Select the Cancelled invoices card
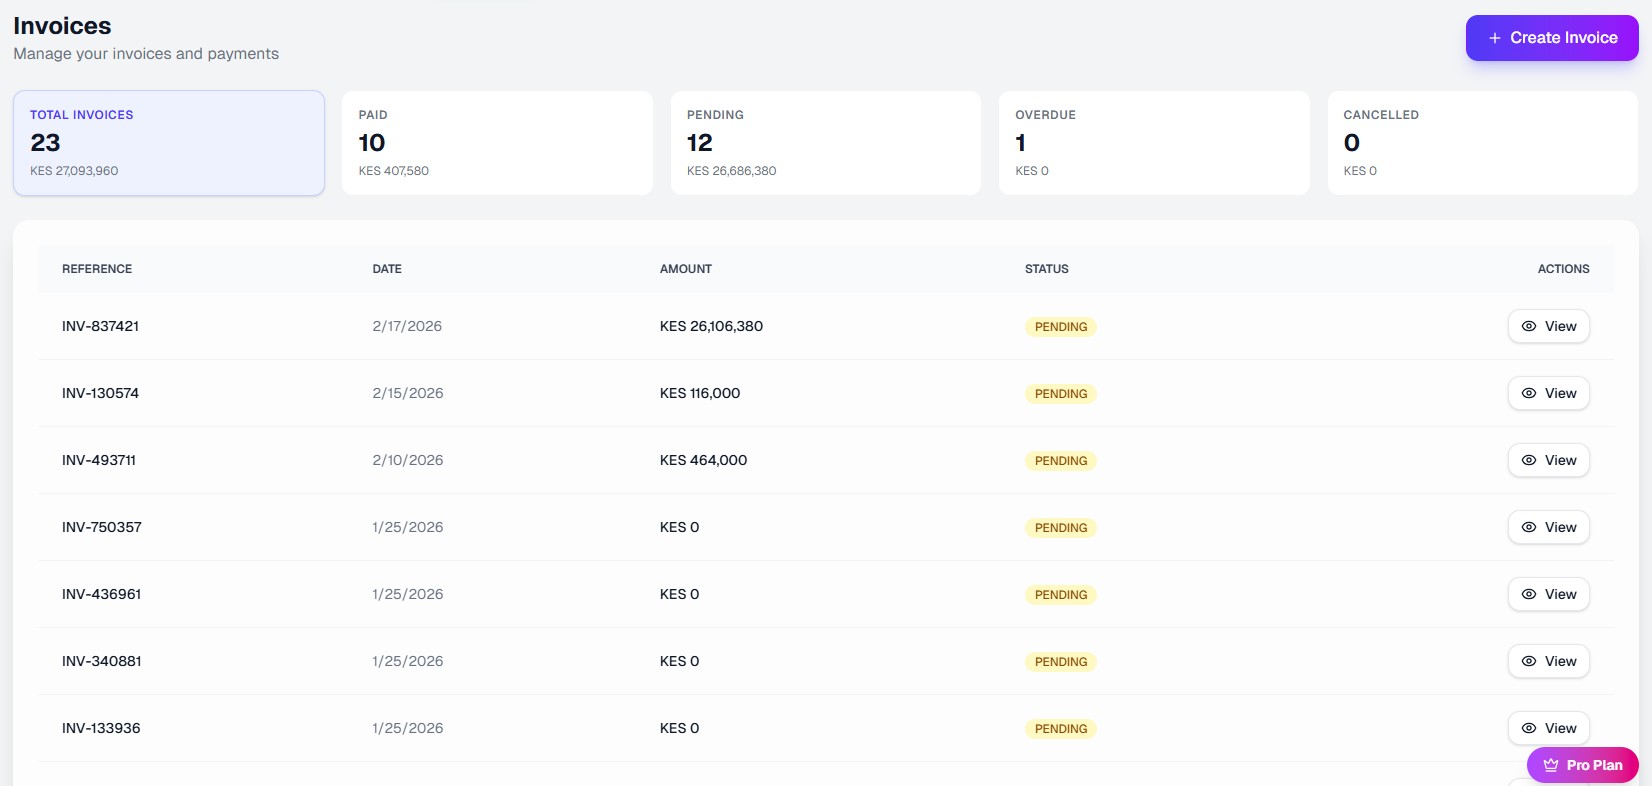 coord(1482,143)
